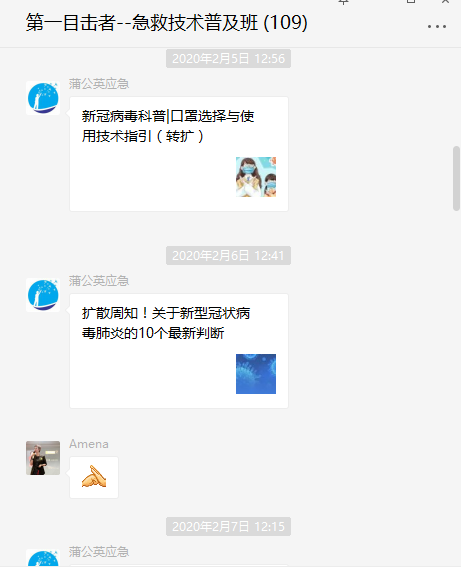Click the blue virus article thumbnail
The width and height of the screenshot is (461, 567).
[256, 374]
